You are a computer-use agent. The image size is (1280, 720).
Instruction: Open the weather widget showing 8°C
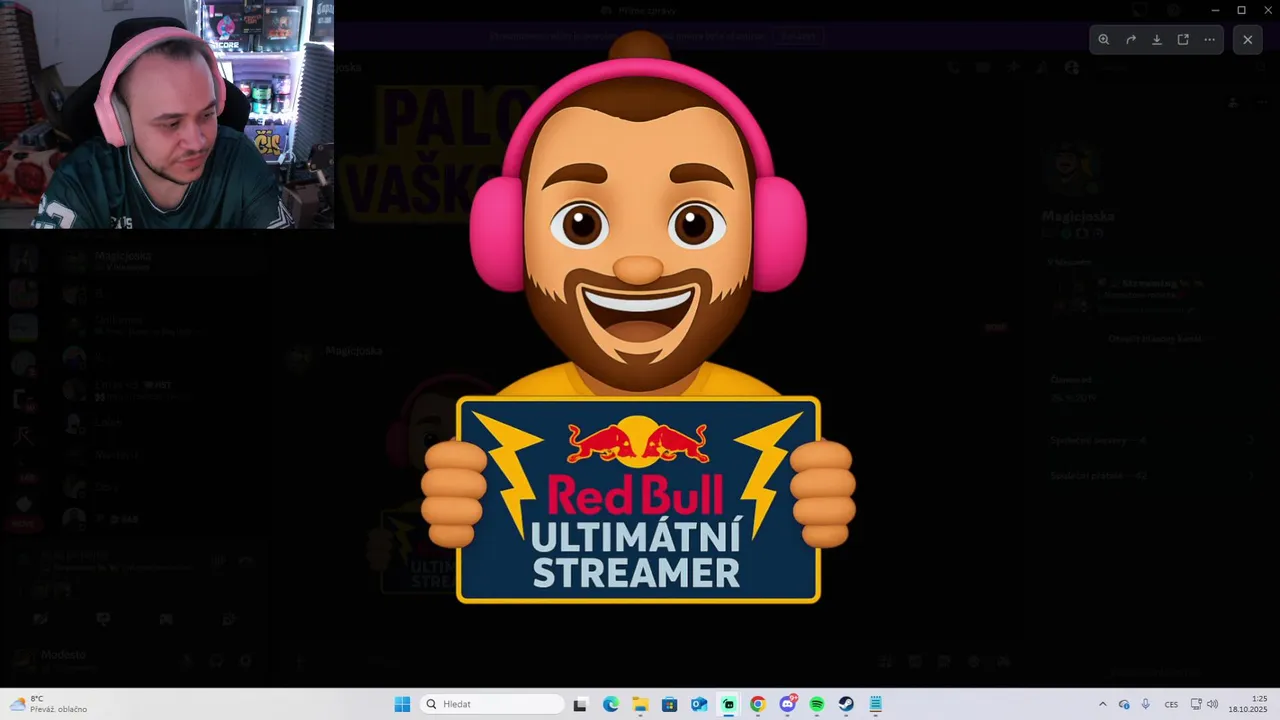48,704
